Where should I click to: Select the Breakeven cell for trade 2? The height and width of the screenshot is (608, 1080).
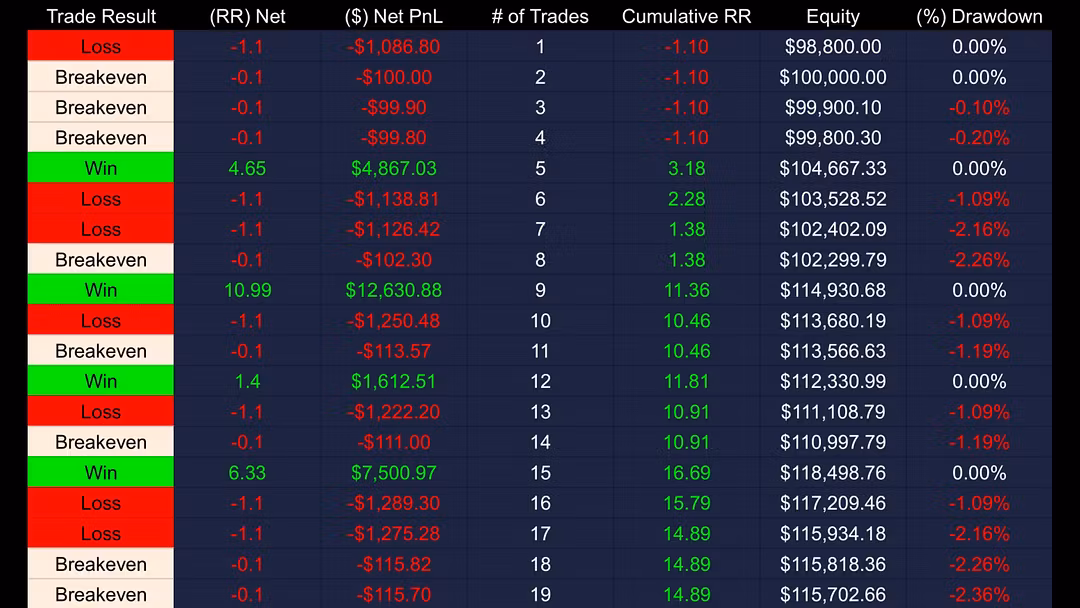(101, 77)
